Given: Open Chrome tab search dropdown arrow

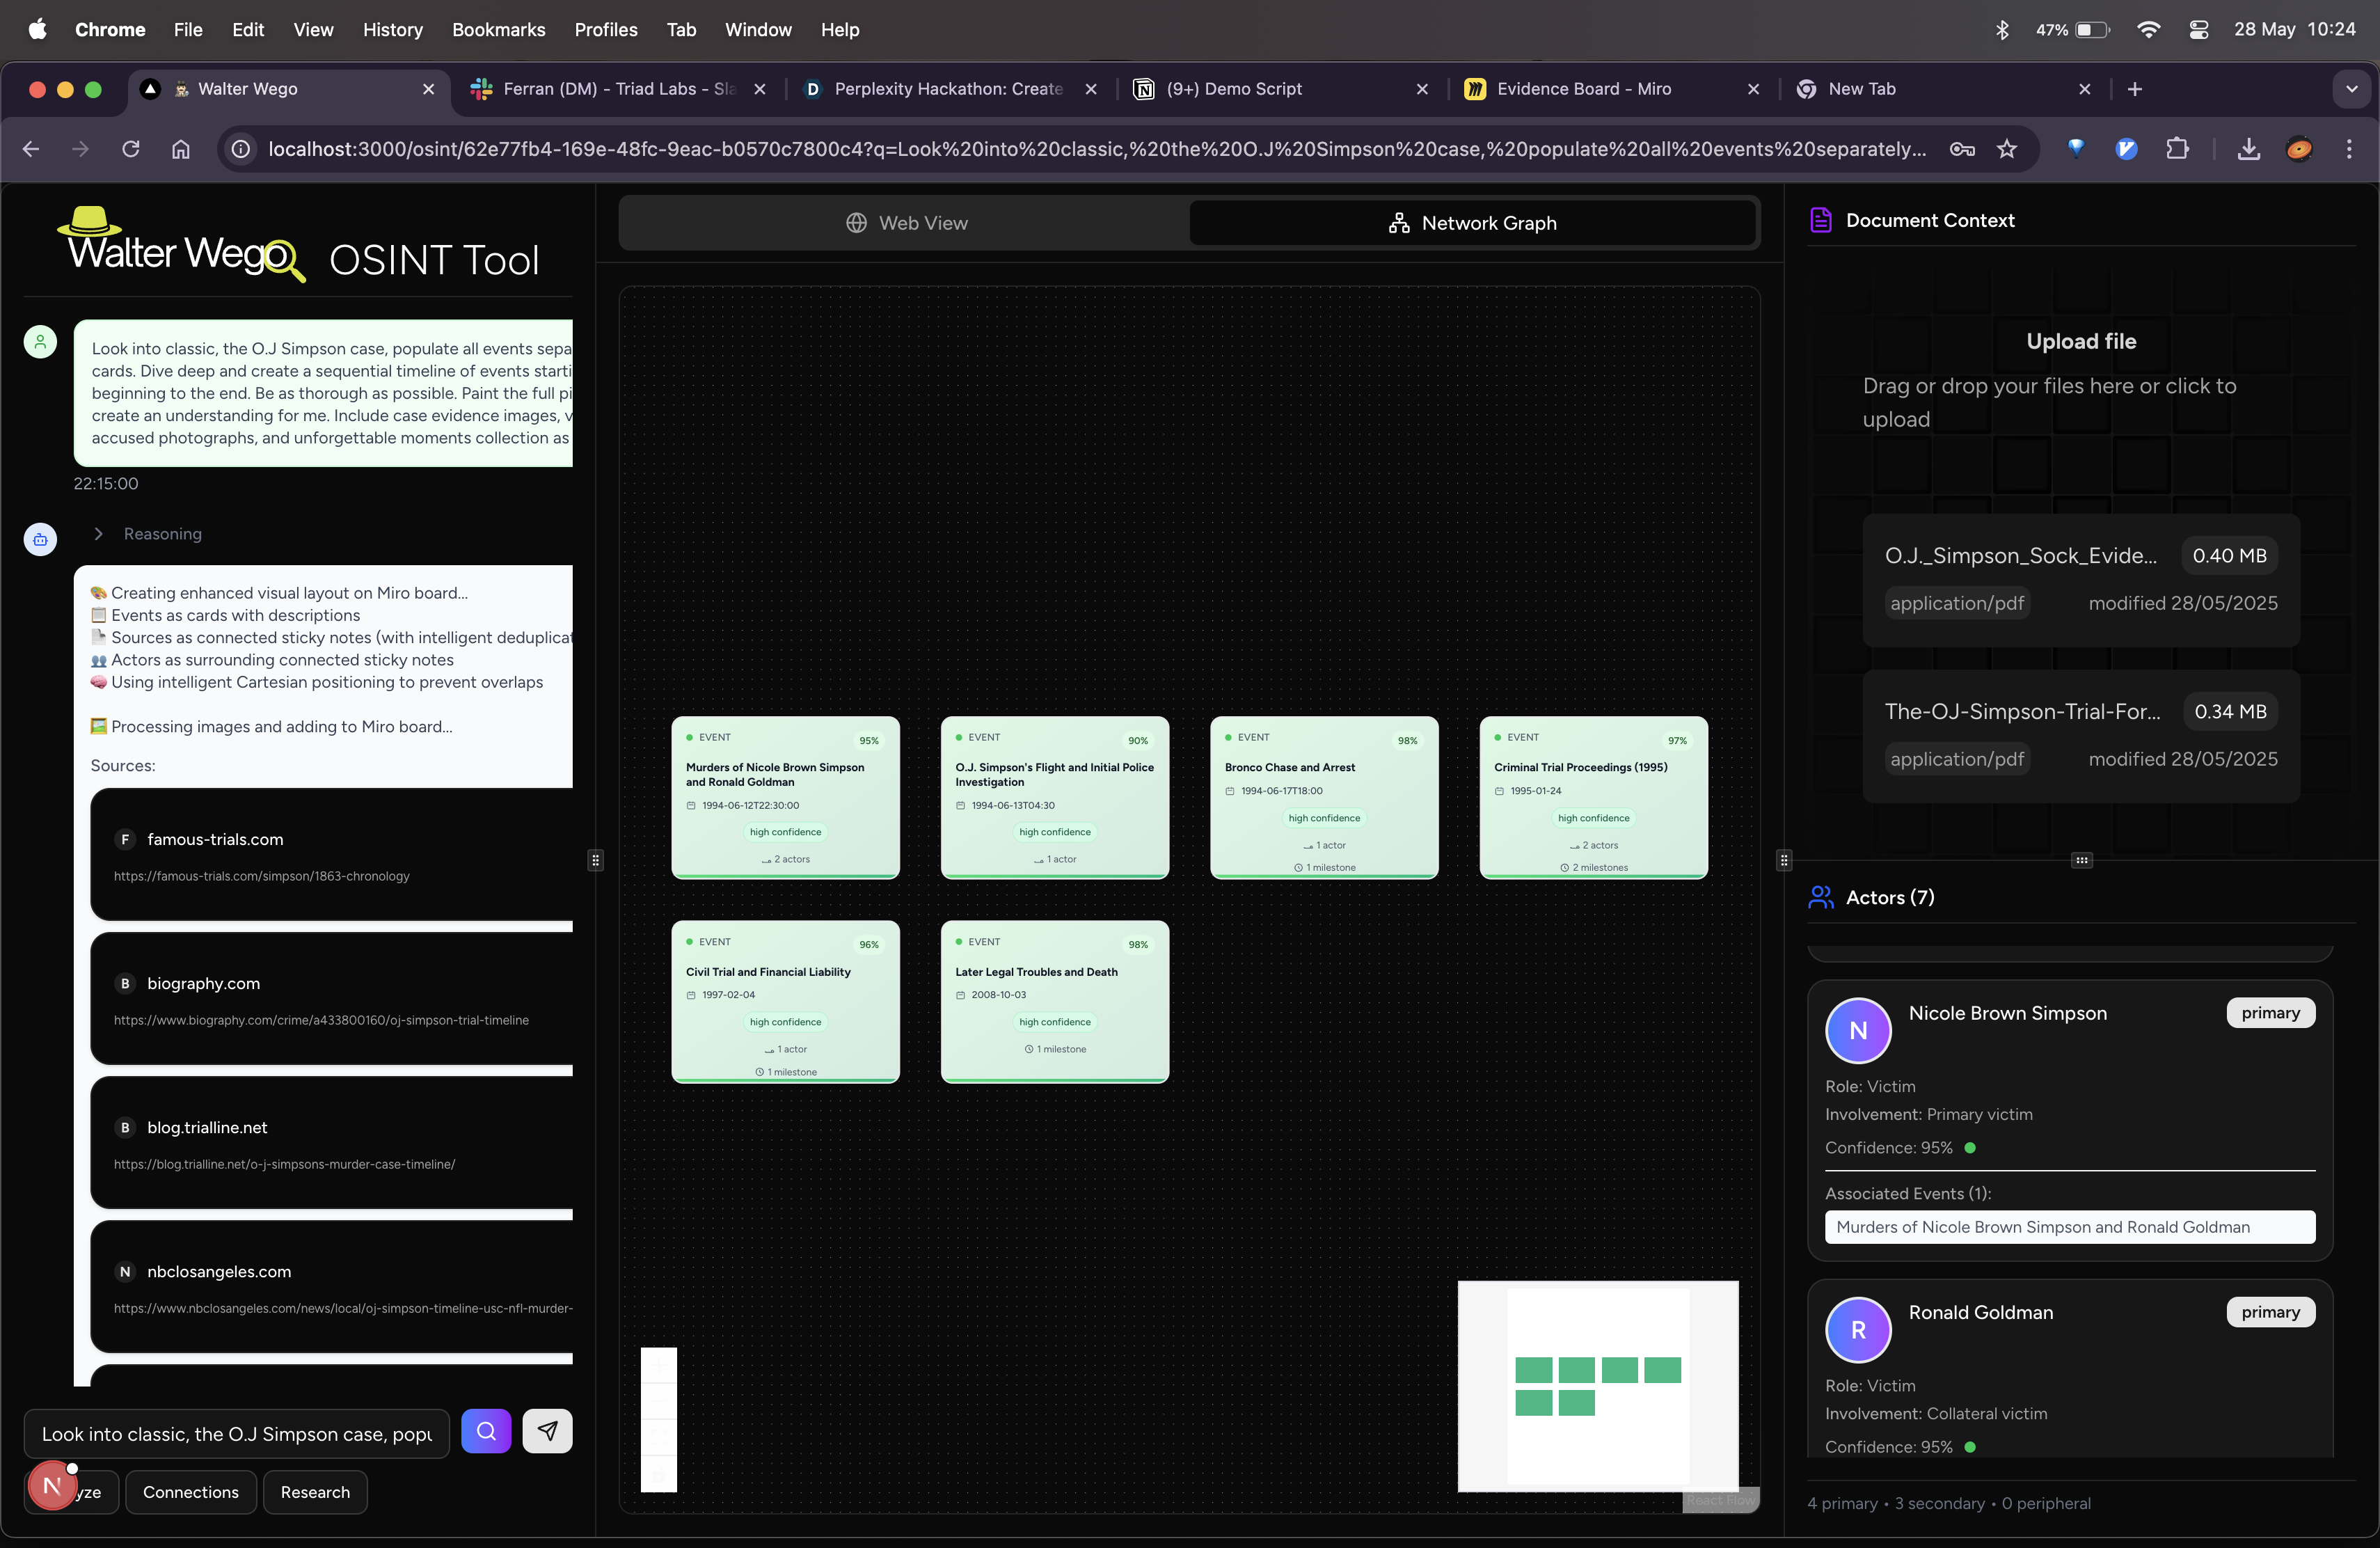Looking at the screenshot, I should coord(2351,89).
